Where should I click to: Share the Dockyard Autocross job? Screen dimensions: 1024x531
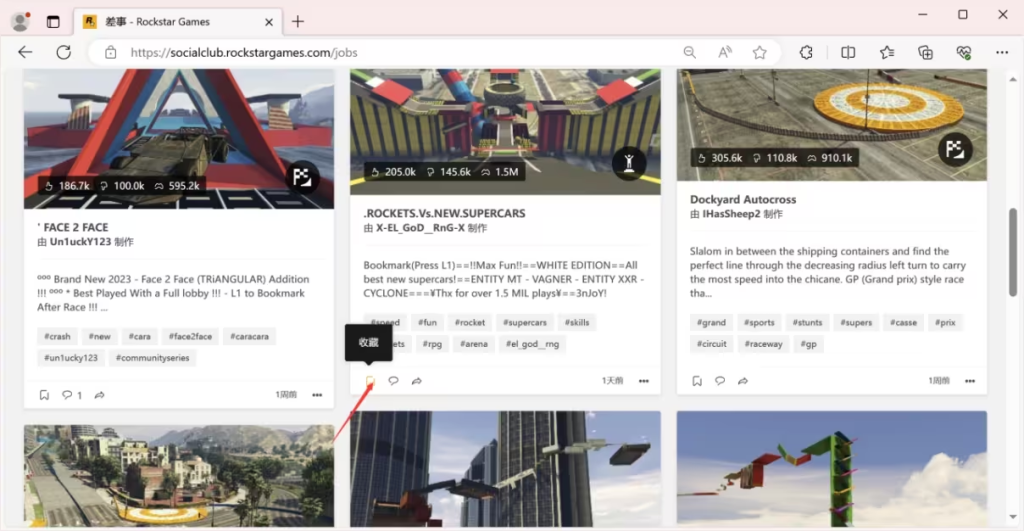[x=743, y=380]
